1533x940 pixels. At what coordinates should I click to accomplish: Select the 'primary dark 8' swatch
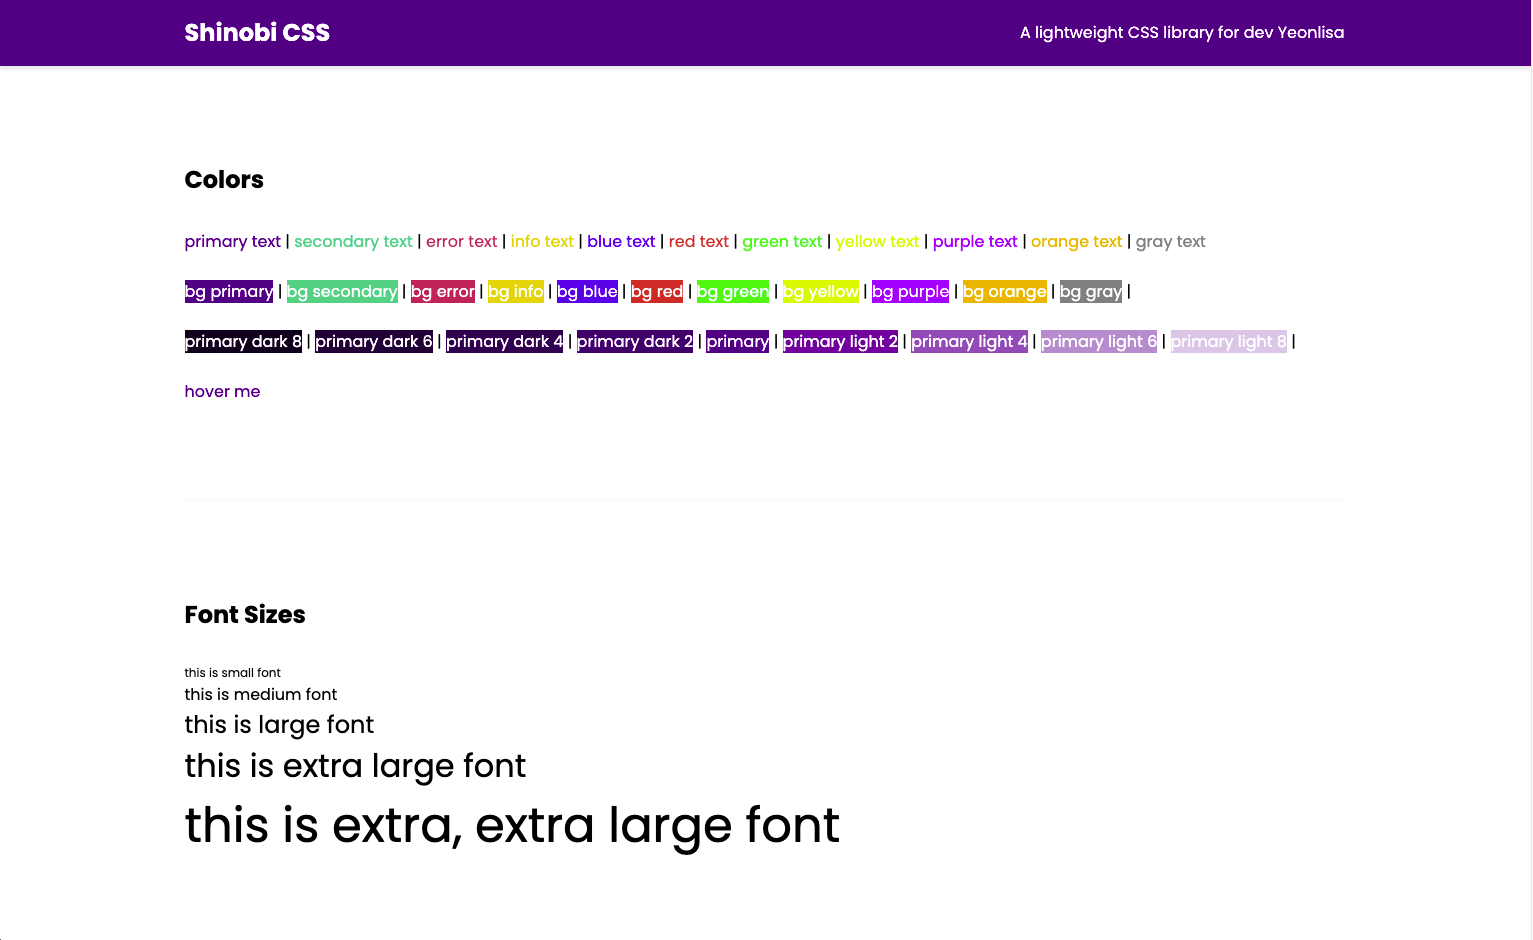point(243,341)
